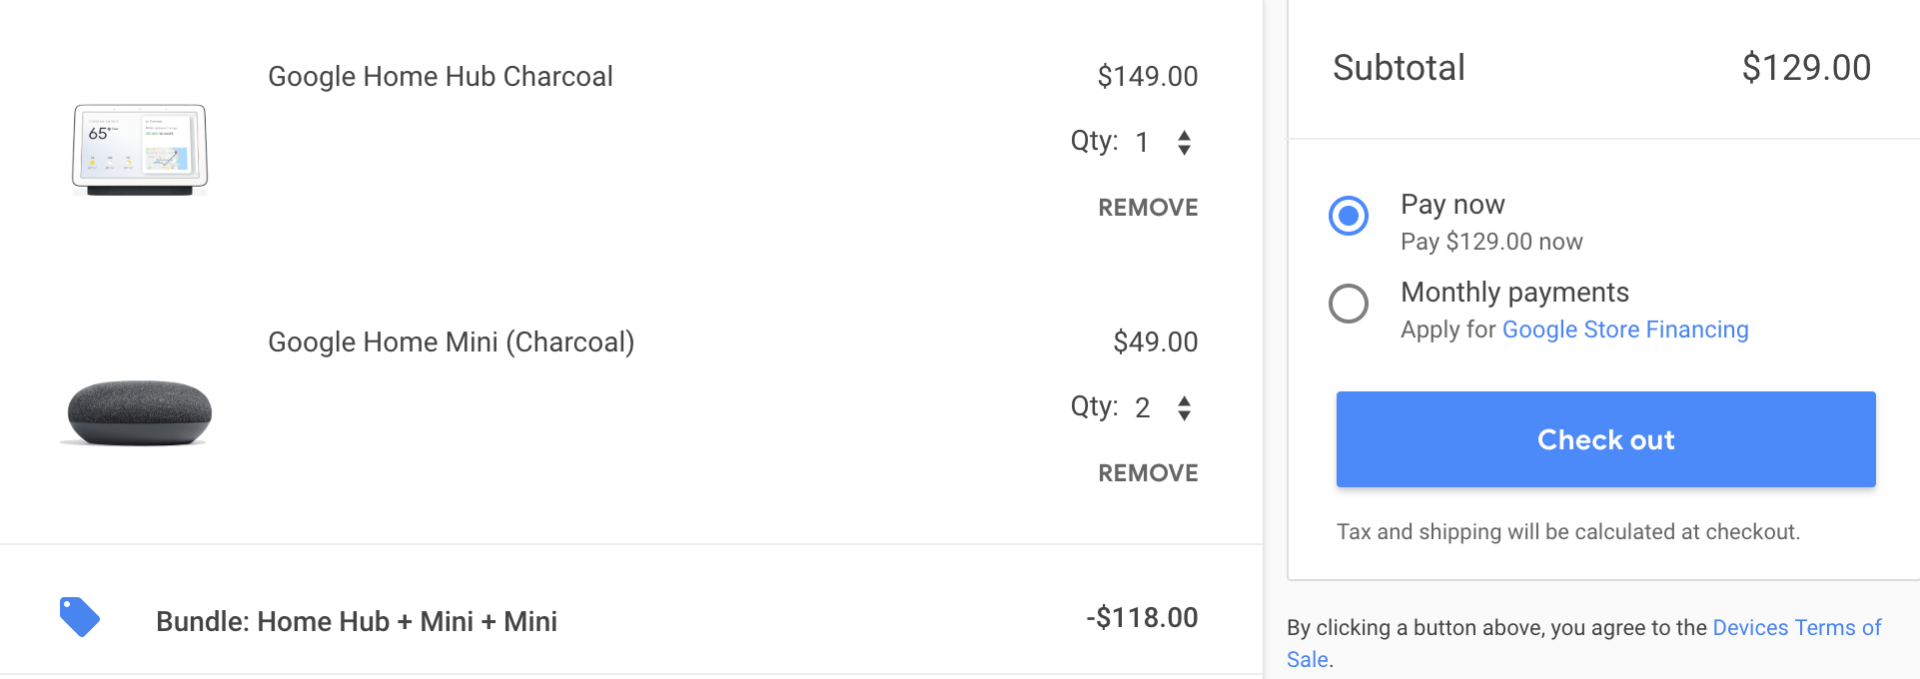Screen dimensions: 1920x679
Task: Remove Google Home Hub Charcoal from cart
Action: click(x=1147, y=207)
